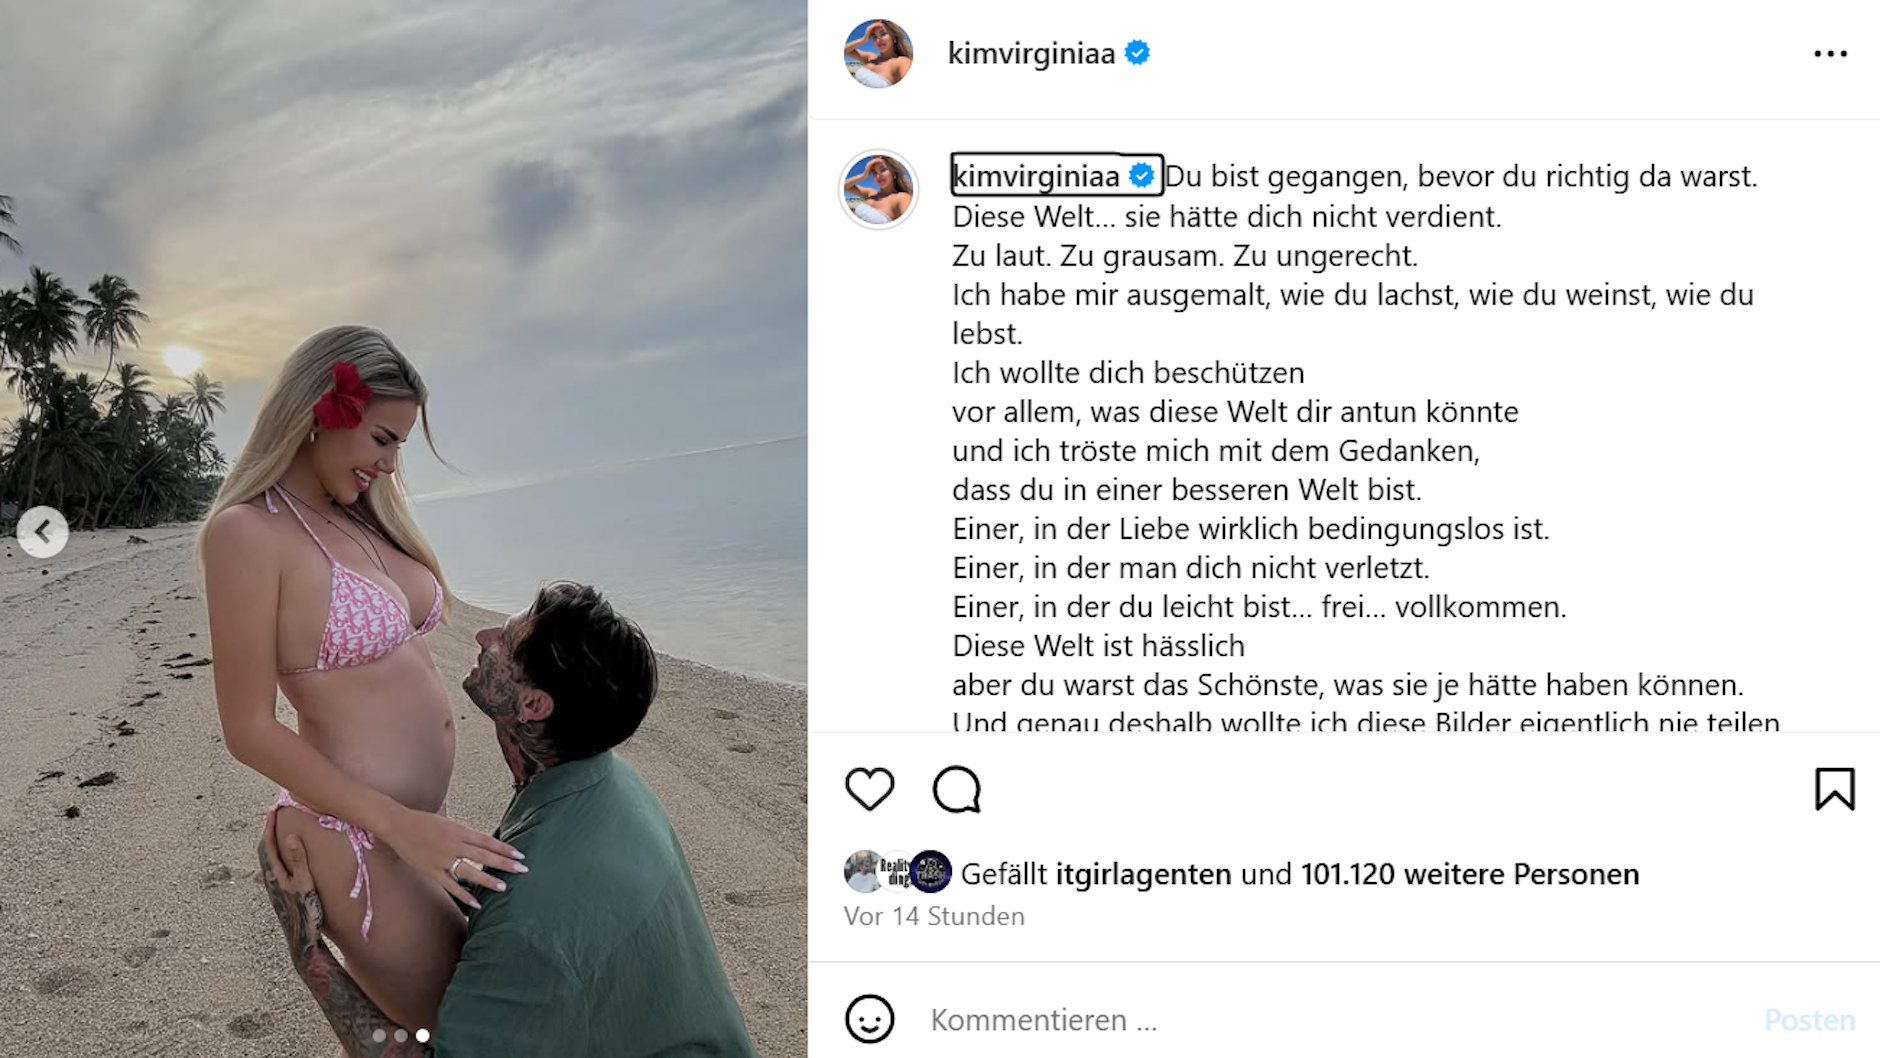Click the liker avatars beside Gefällt
Screen dimensions: 1880x1058
click(898, 872)
